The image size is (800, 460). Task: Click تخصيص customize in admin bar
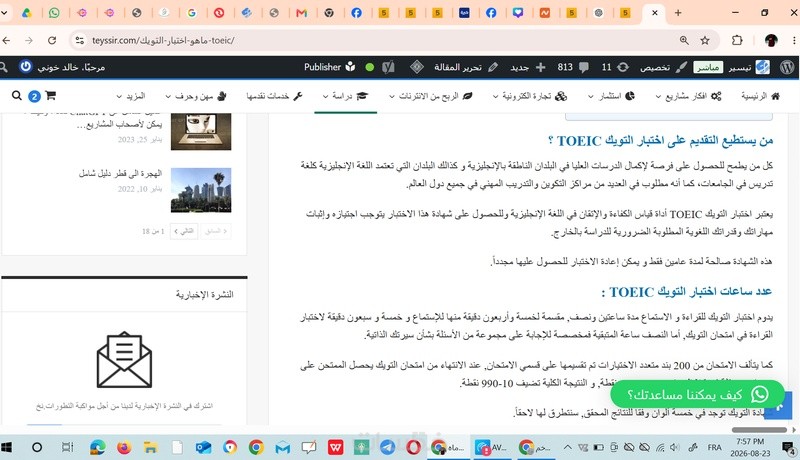pyautogui.click(x=663, y=67)
